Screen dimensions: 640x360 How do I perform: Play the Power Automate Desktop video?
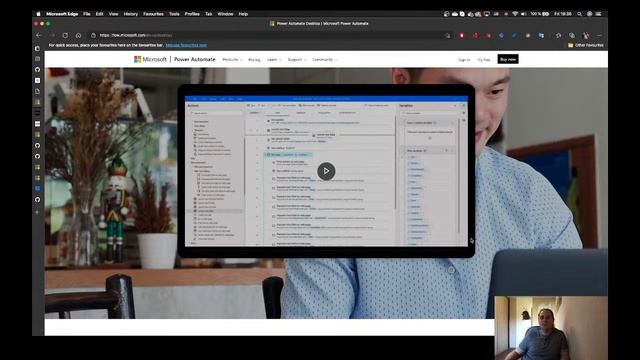[x=326, y=171]
